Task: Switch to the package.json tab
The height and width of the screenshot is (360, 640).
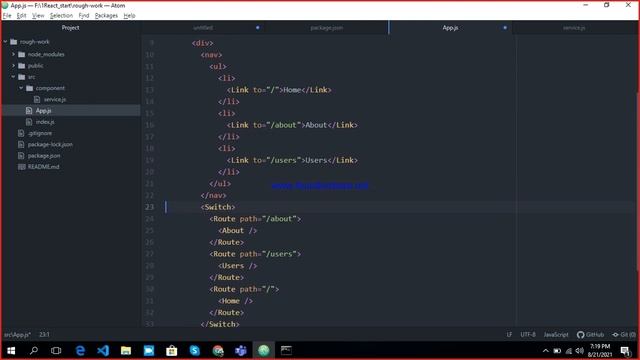Action: point(327,28)
